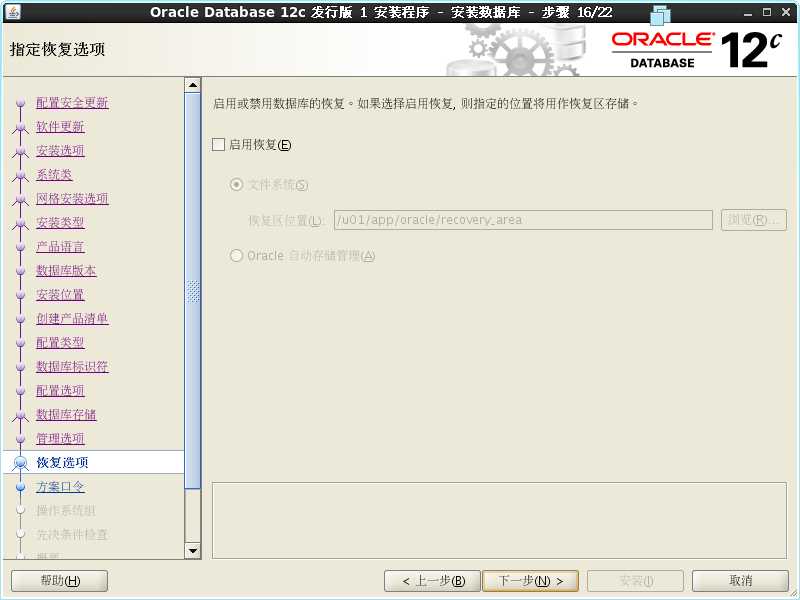This screenshot has height=600, width=800.
Task: Click the 浏览 browse button
Action: tap(754, 220)
